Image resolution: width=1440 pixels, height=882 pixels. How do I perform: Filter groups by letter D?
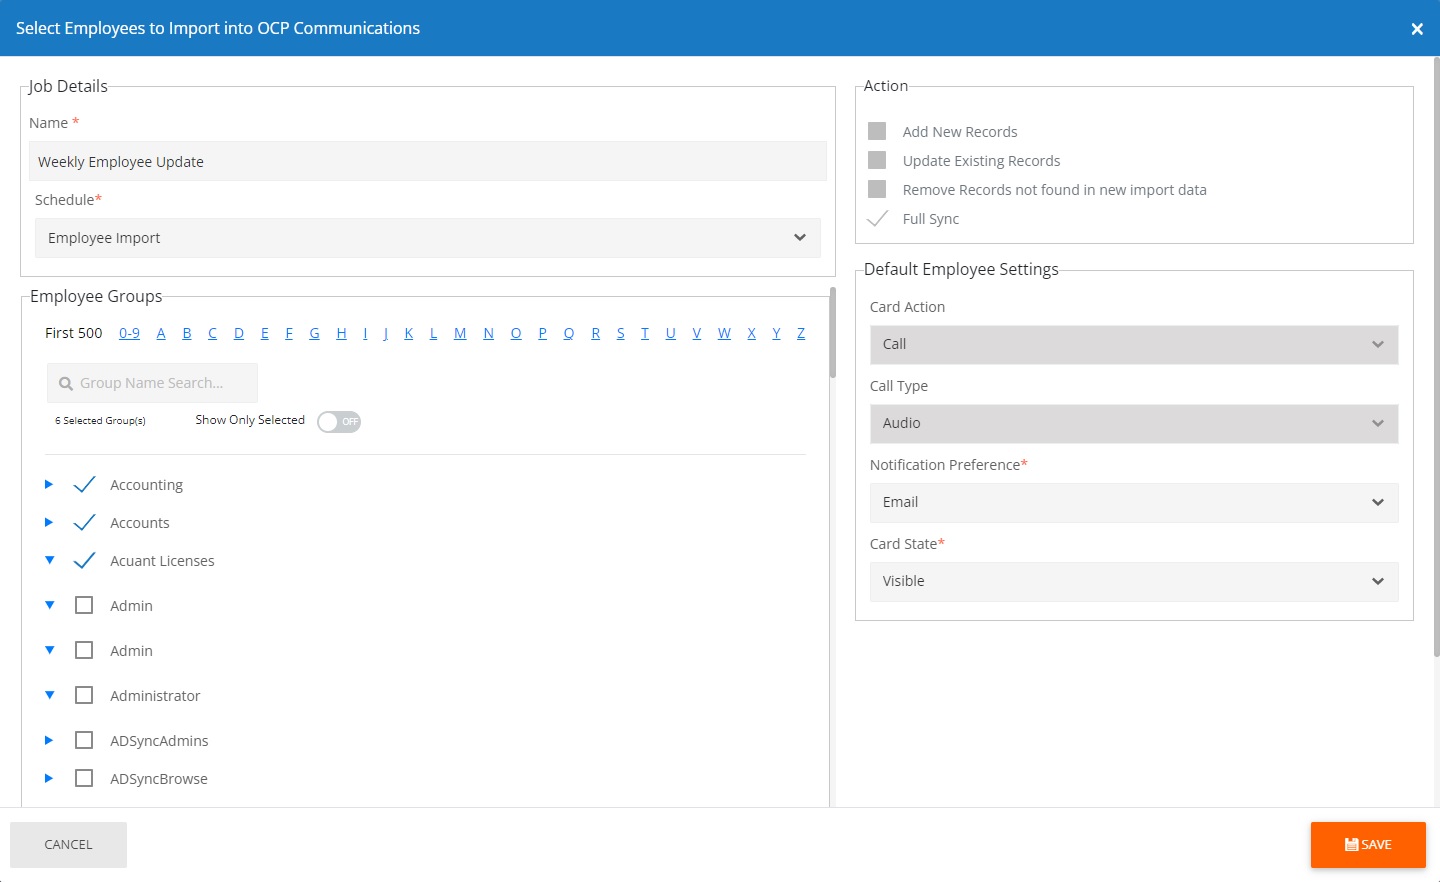coord(239,333)
